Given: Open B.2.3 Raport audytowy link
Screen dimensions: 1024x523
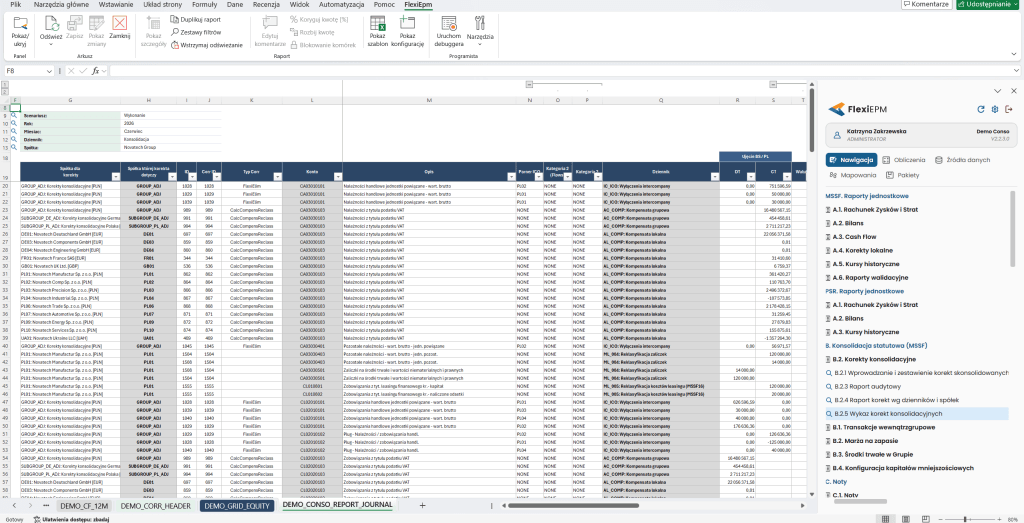Looking at the screenshot, I should [866, 387].
